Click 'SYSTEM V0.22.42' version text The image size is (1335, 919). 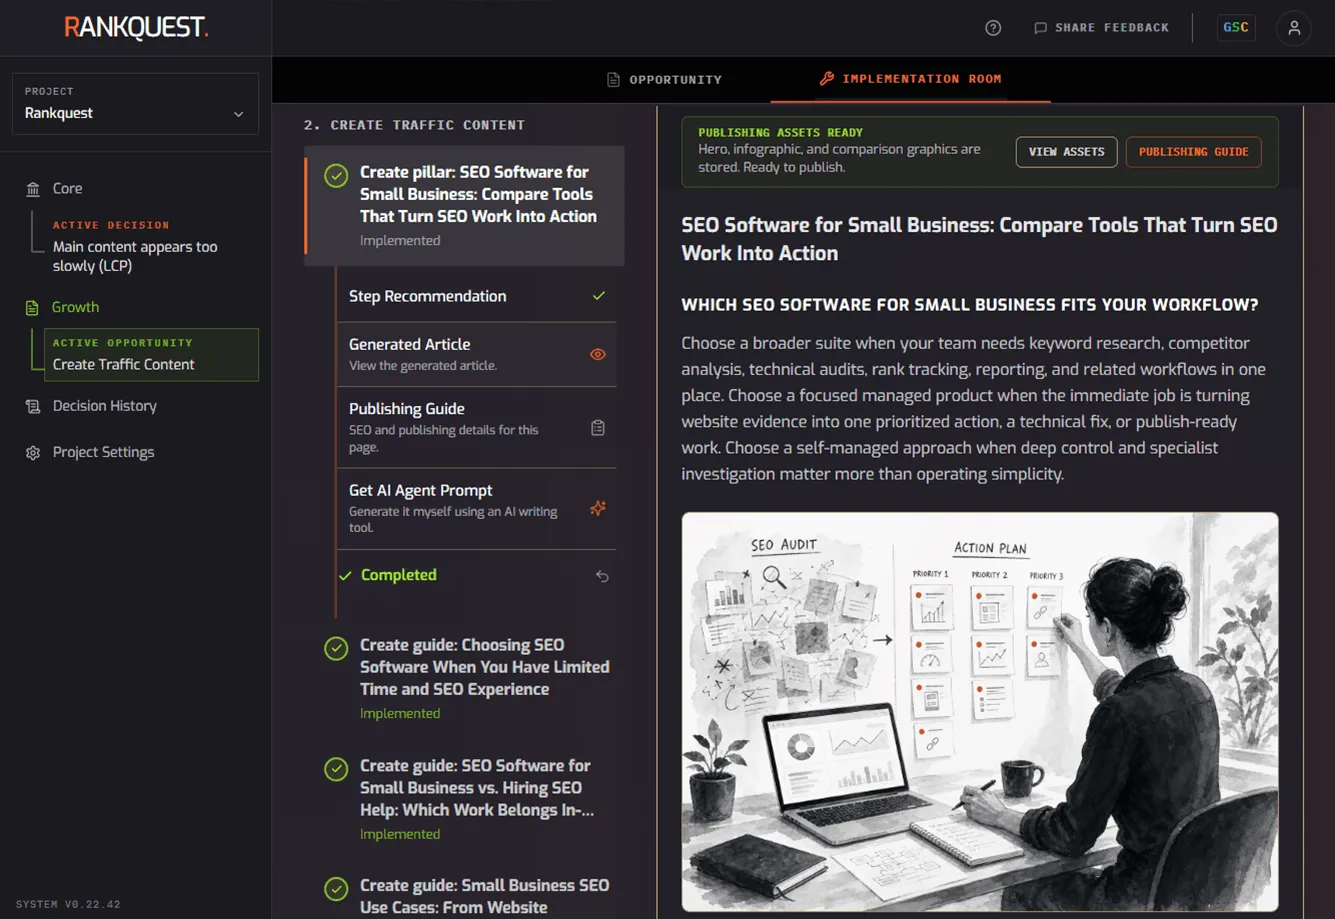click(x=68, y=904)
